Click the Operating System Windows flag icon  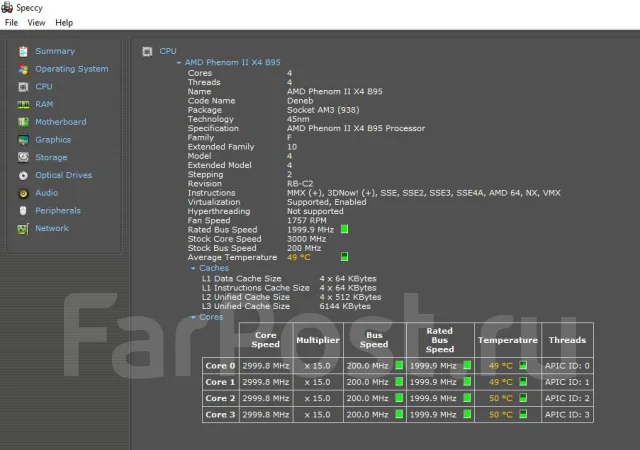(x=23, y=69)
